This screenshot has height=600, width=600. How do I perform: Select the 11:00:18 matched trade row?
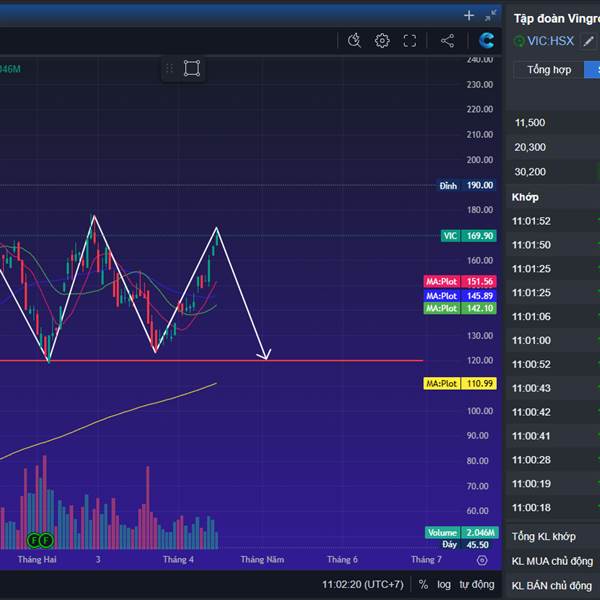pos(553,507)
